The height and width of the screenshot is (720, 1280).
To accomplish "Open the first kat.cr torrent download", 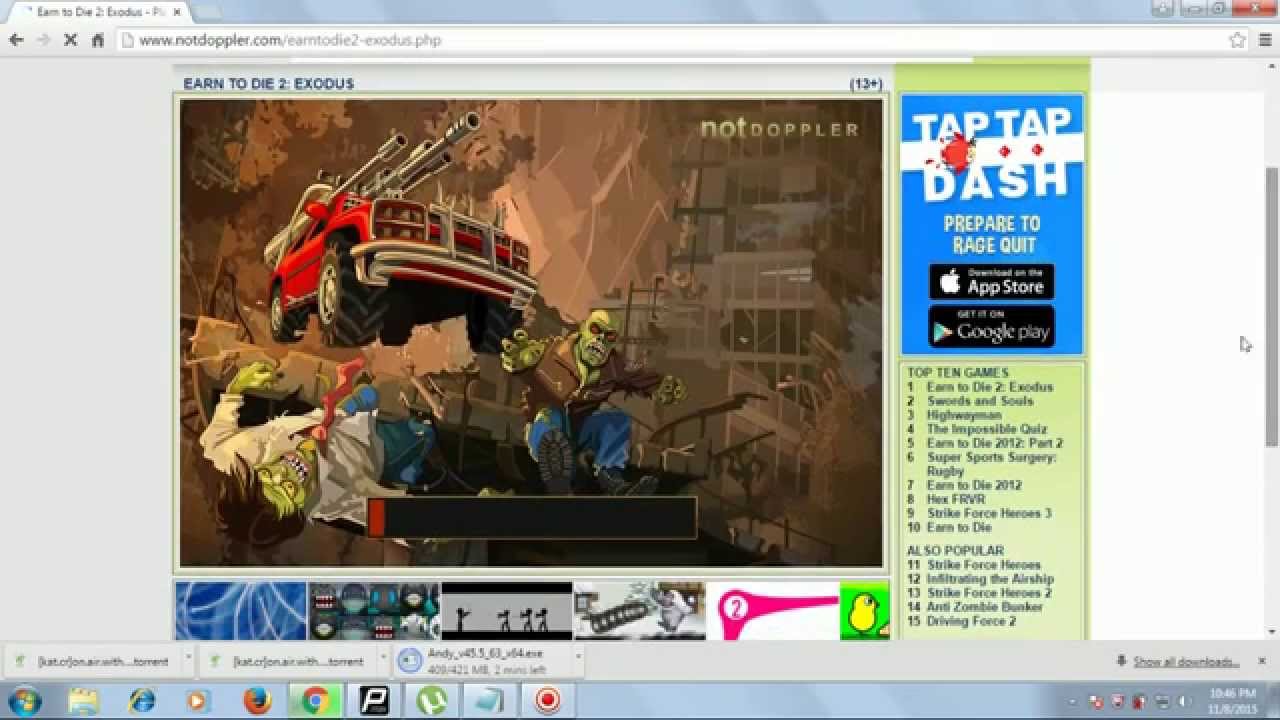I will coord(92,661).
